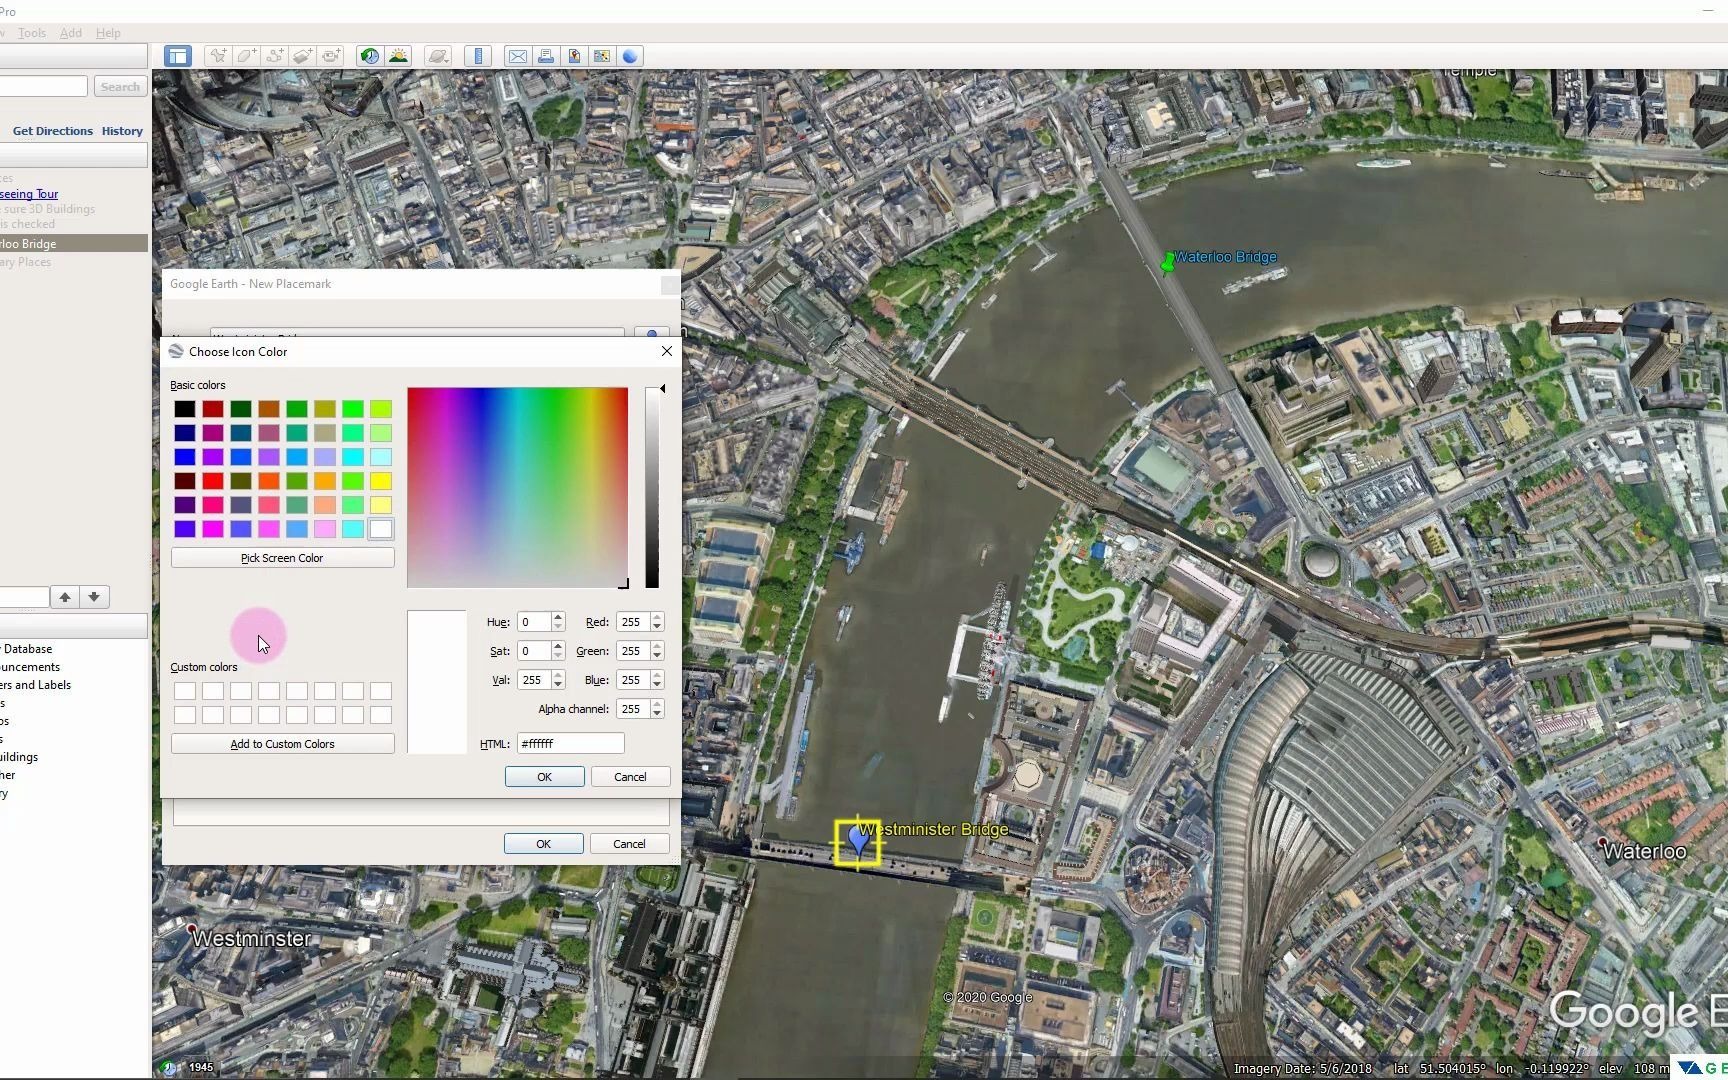1728x1080 pixels.
Task: Open the planet switcher dropdown
Action: pos(437,56)
